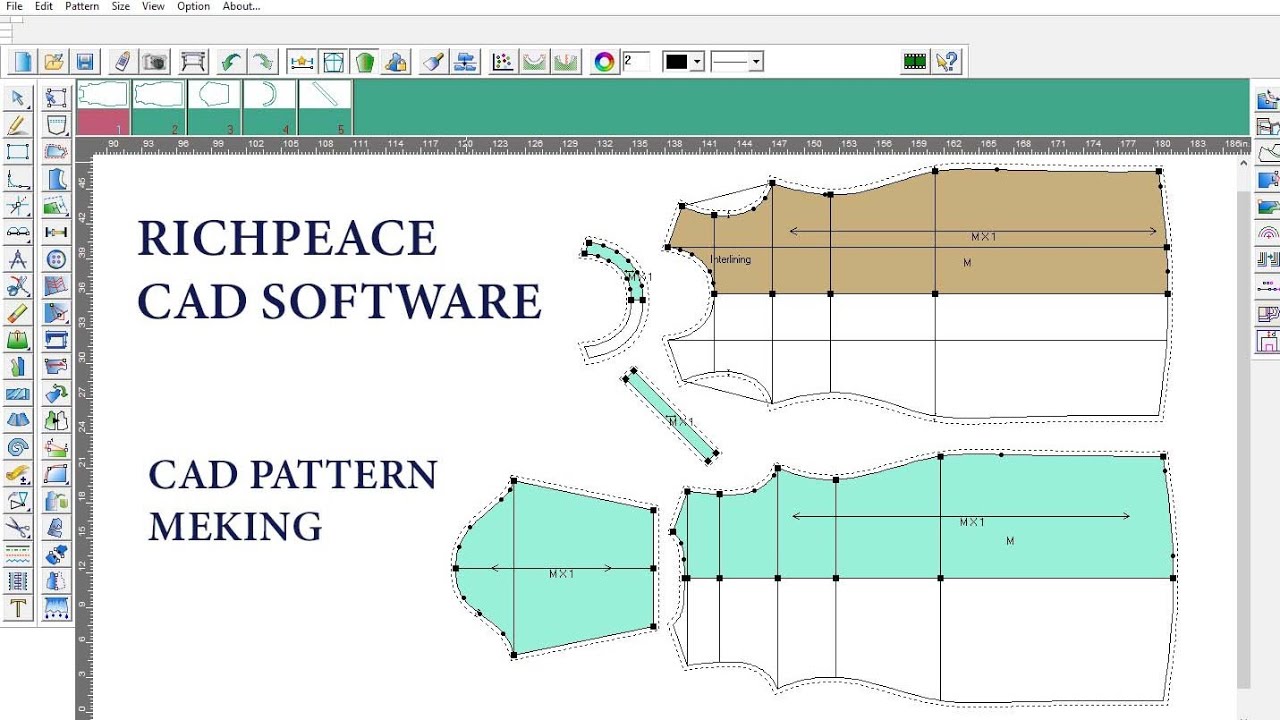Select the compass tool
This screenshot has height=720, width=1280.
tap(18, 260)
